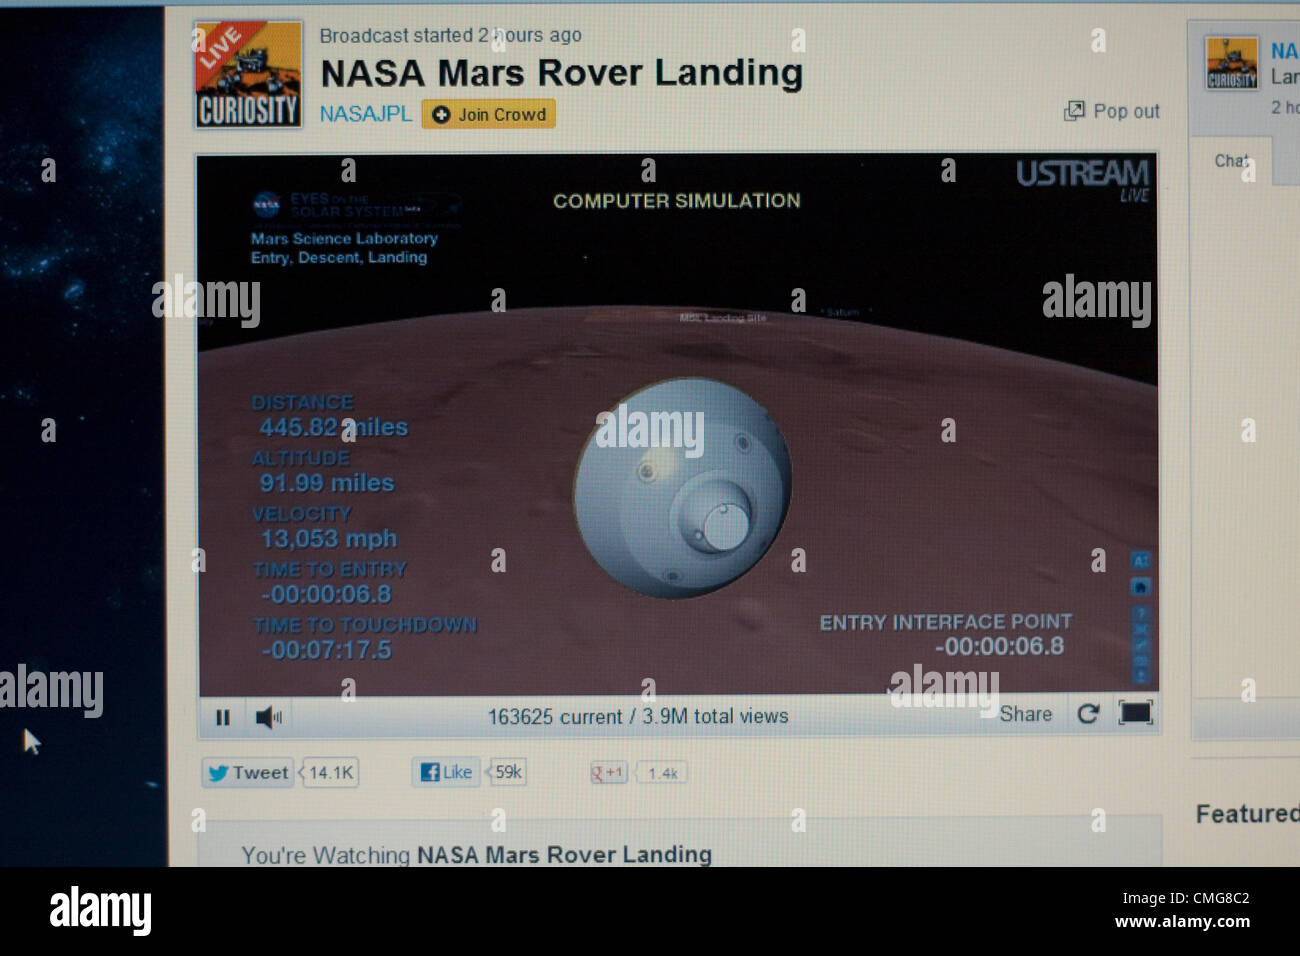Click the question mark icon in the simulation
Image resolution: width=1300 pixels, height=956 pixels.
tap(1140, 612)
